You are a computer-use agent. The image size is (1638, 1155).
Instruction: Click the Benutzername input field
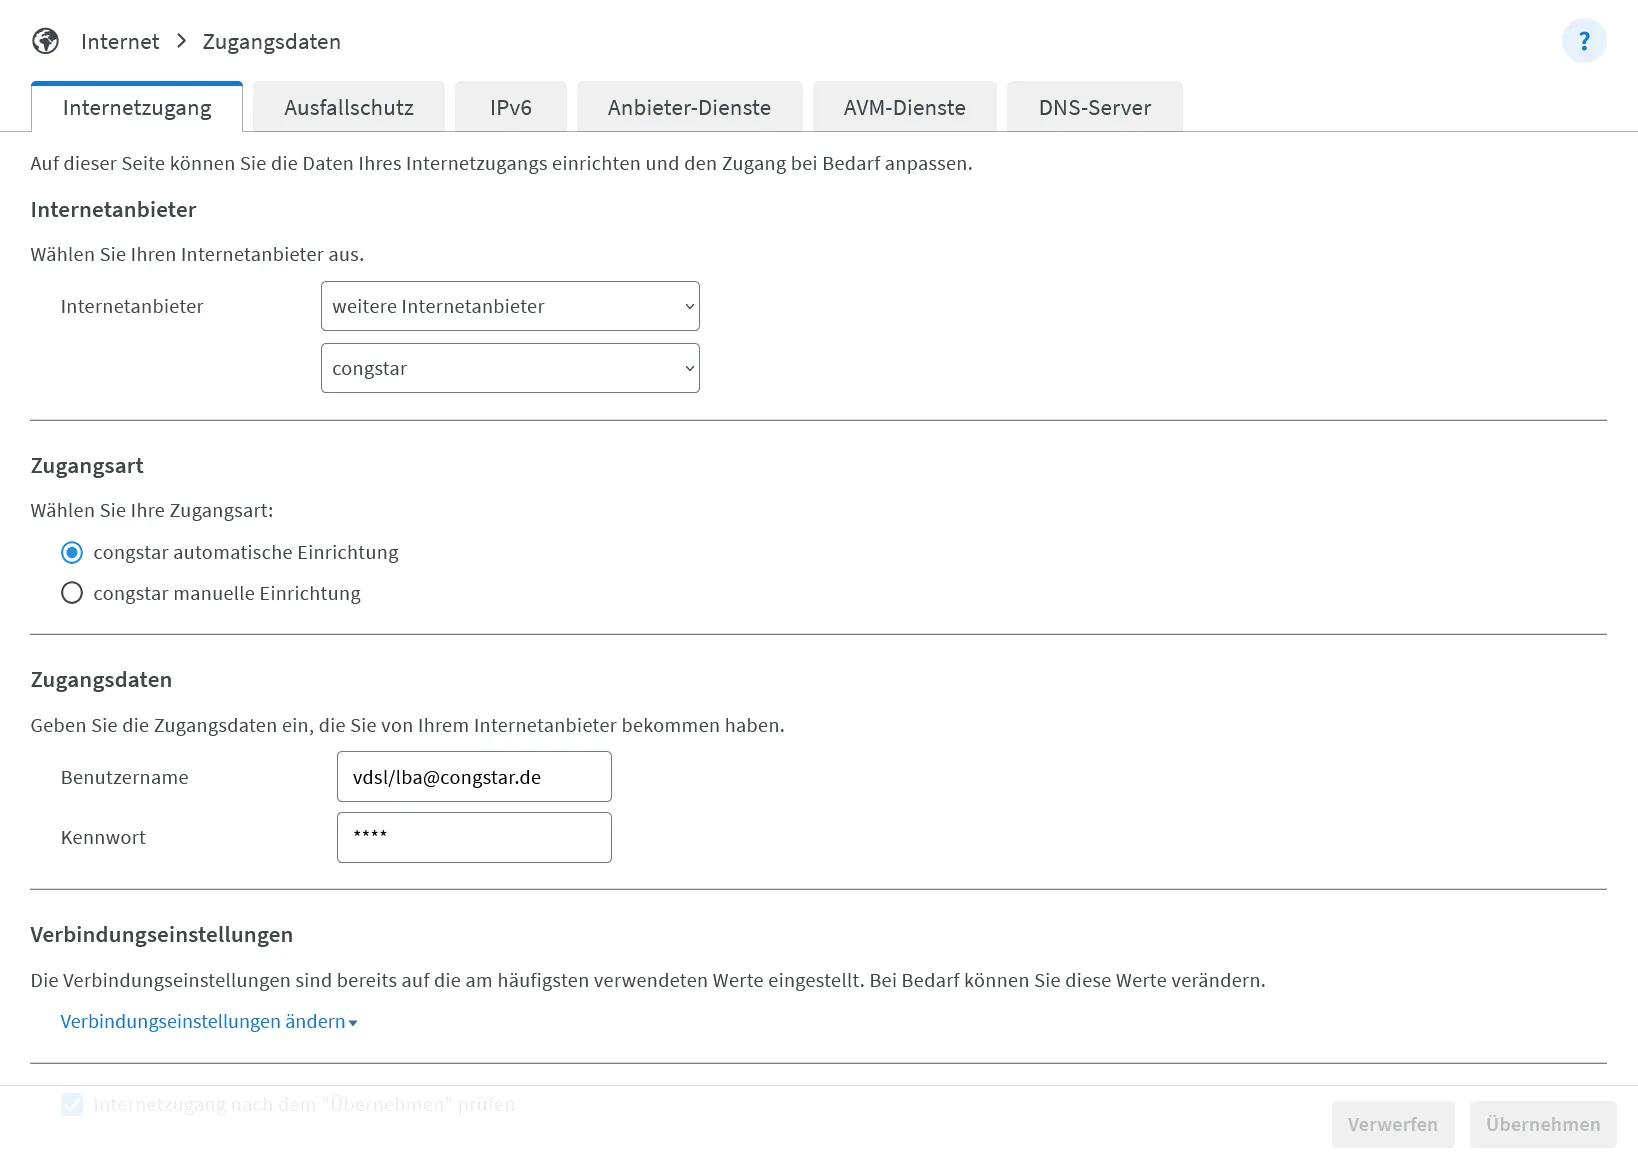[474, 777]
